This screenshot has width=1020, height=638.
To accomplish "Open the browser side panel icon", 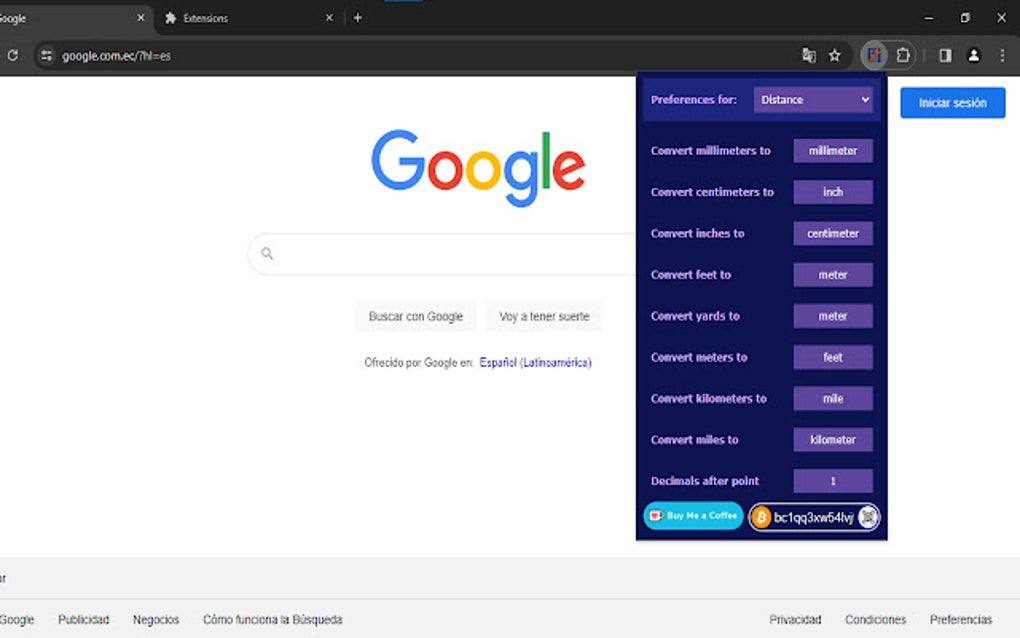I will pos(944,55).
